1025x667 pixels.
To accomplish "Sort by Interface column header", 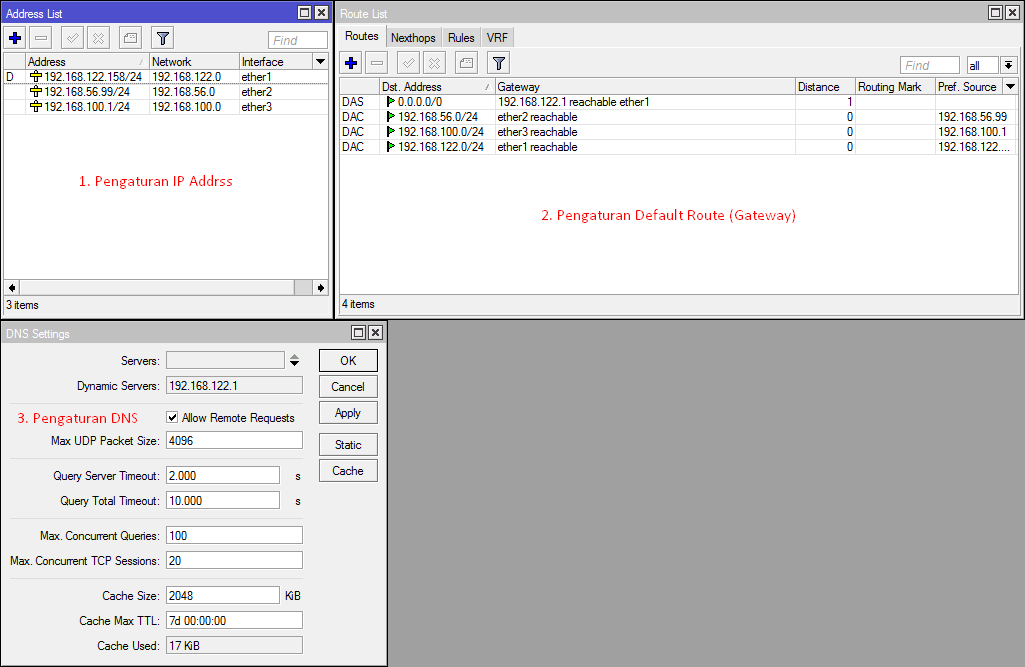I will click(x=275, y=61).
